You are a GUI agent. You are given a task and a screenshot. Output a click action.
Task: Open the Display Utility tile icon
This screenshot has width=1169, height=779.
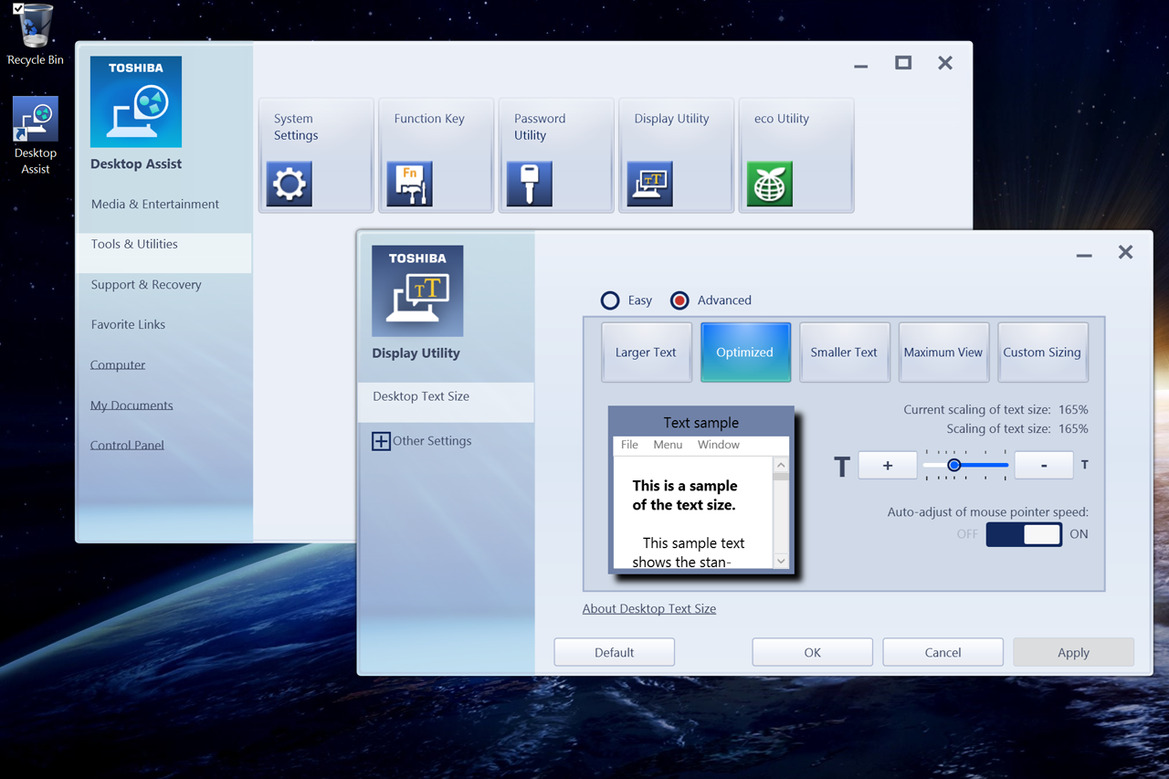pos(649,183)
